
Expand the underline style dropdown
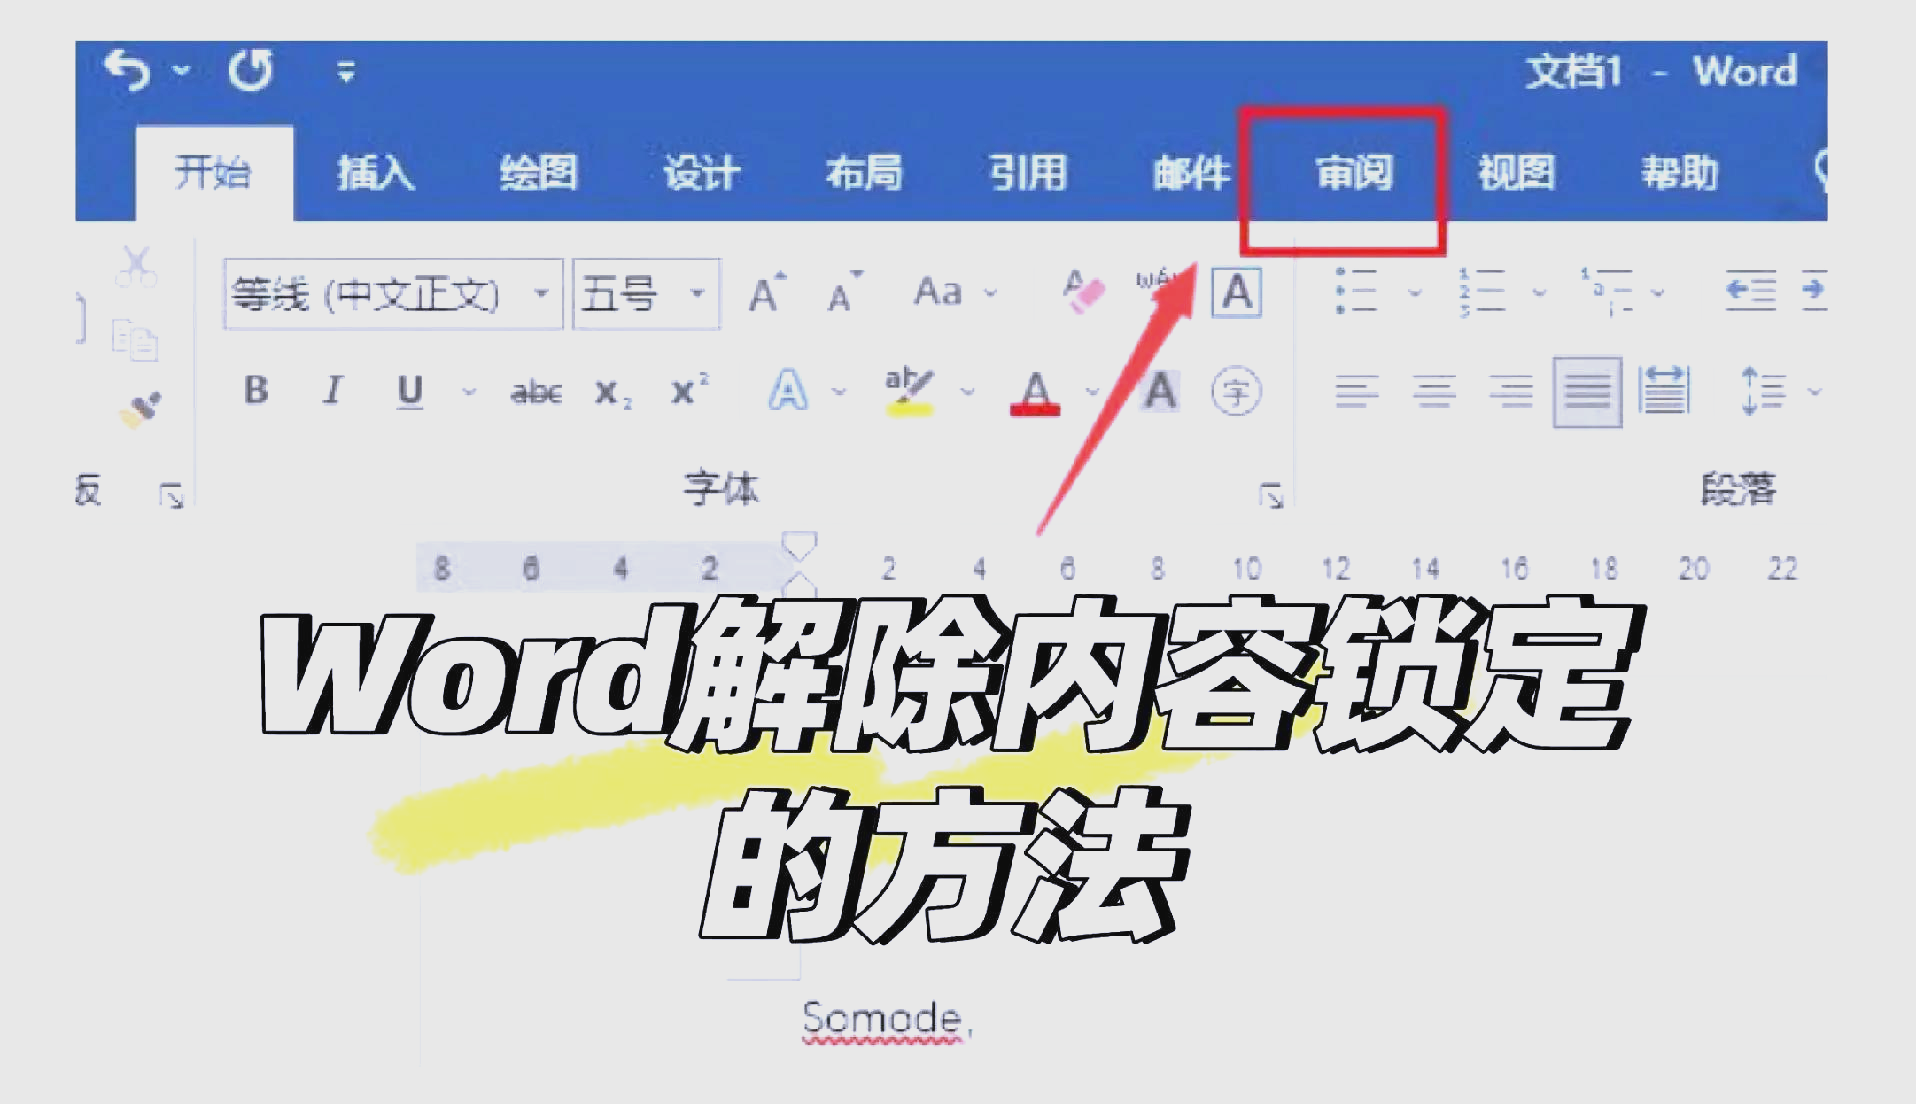469,392
